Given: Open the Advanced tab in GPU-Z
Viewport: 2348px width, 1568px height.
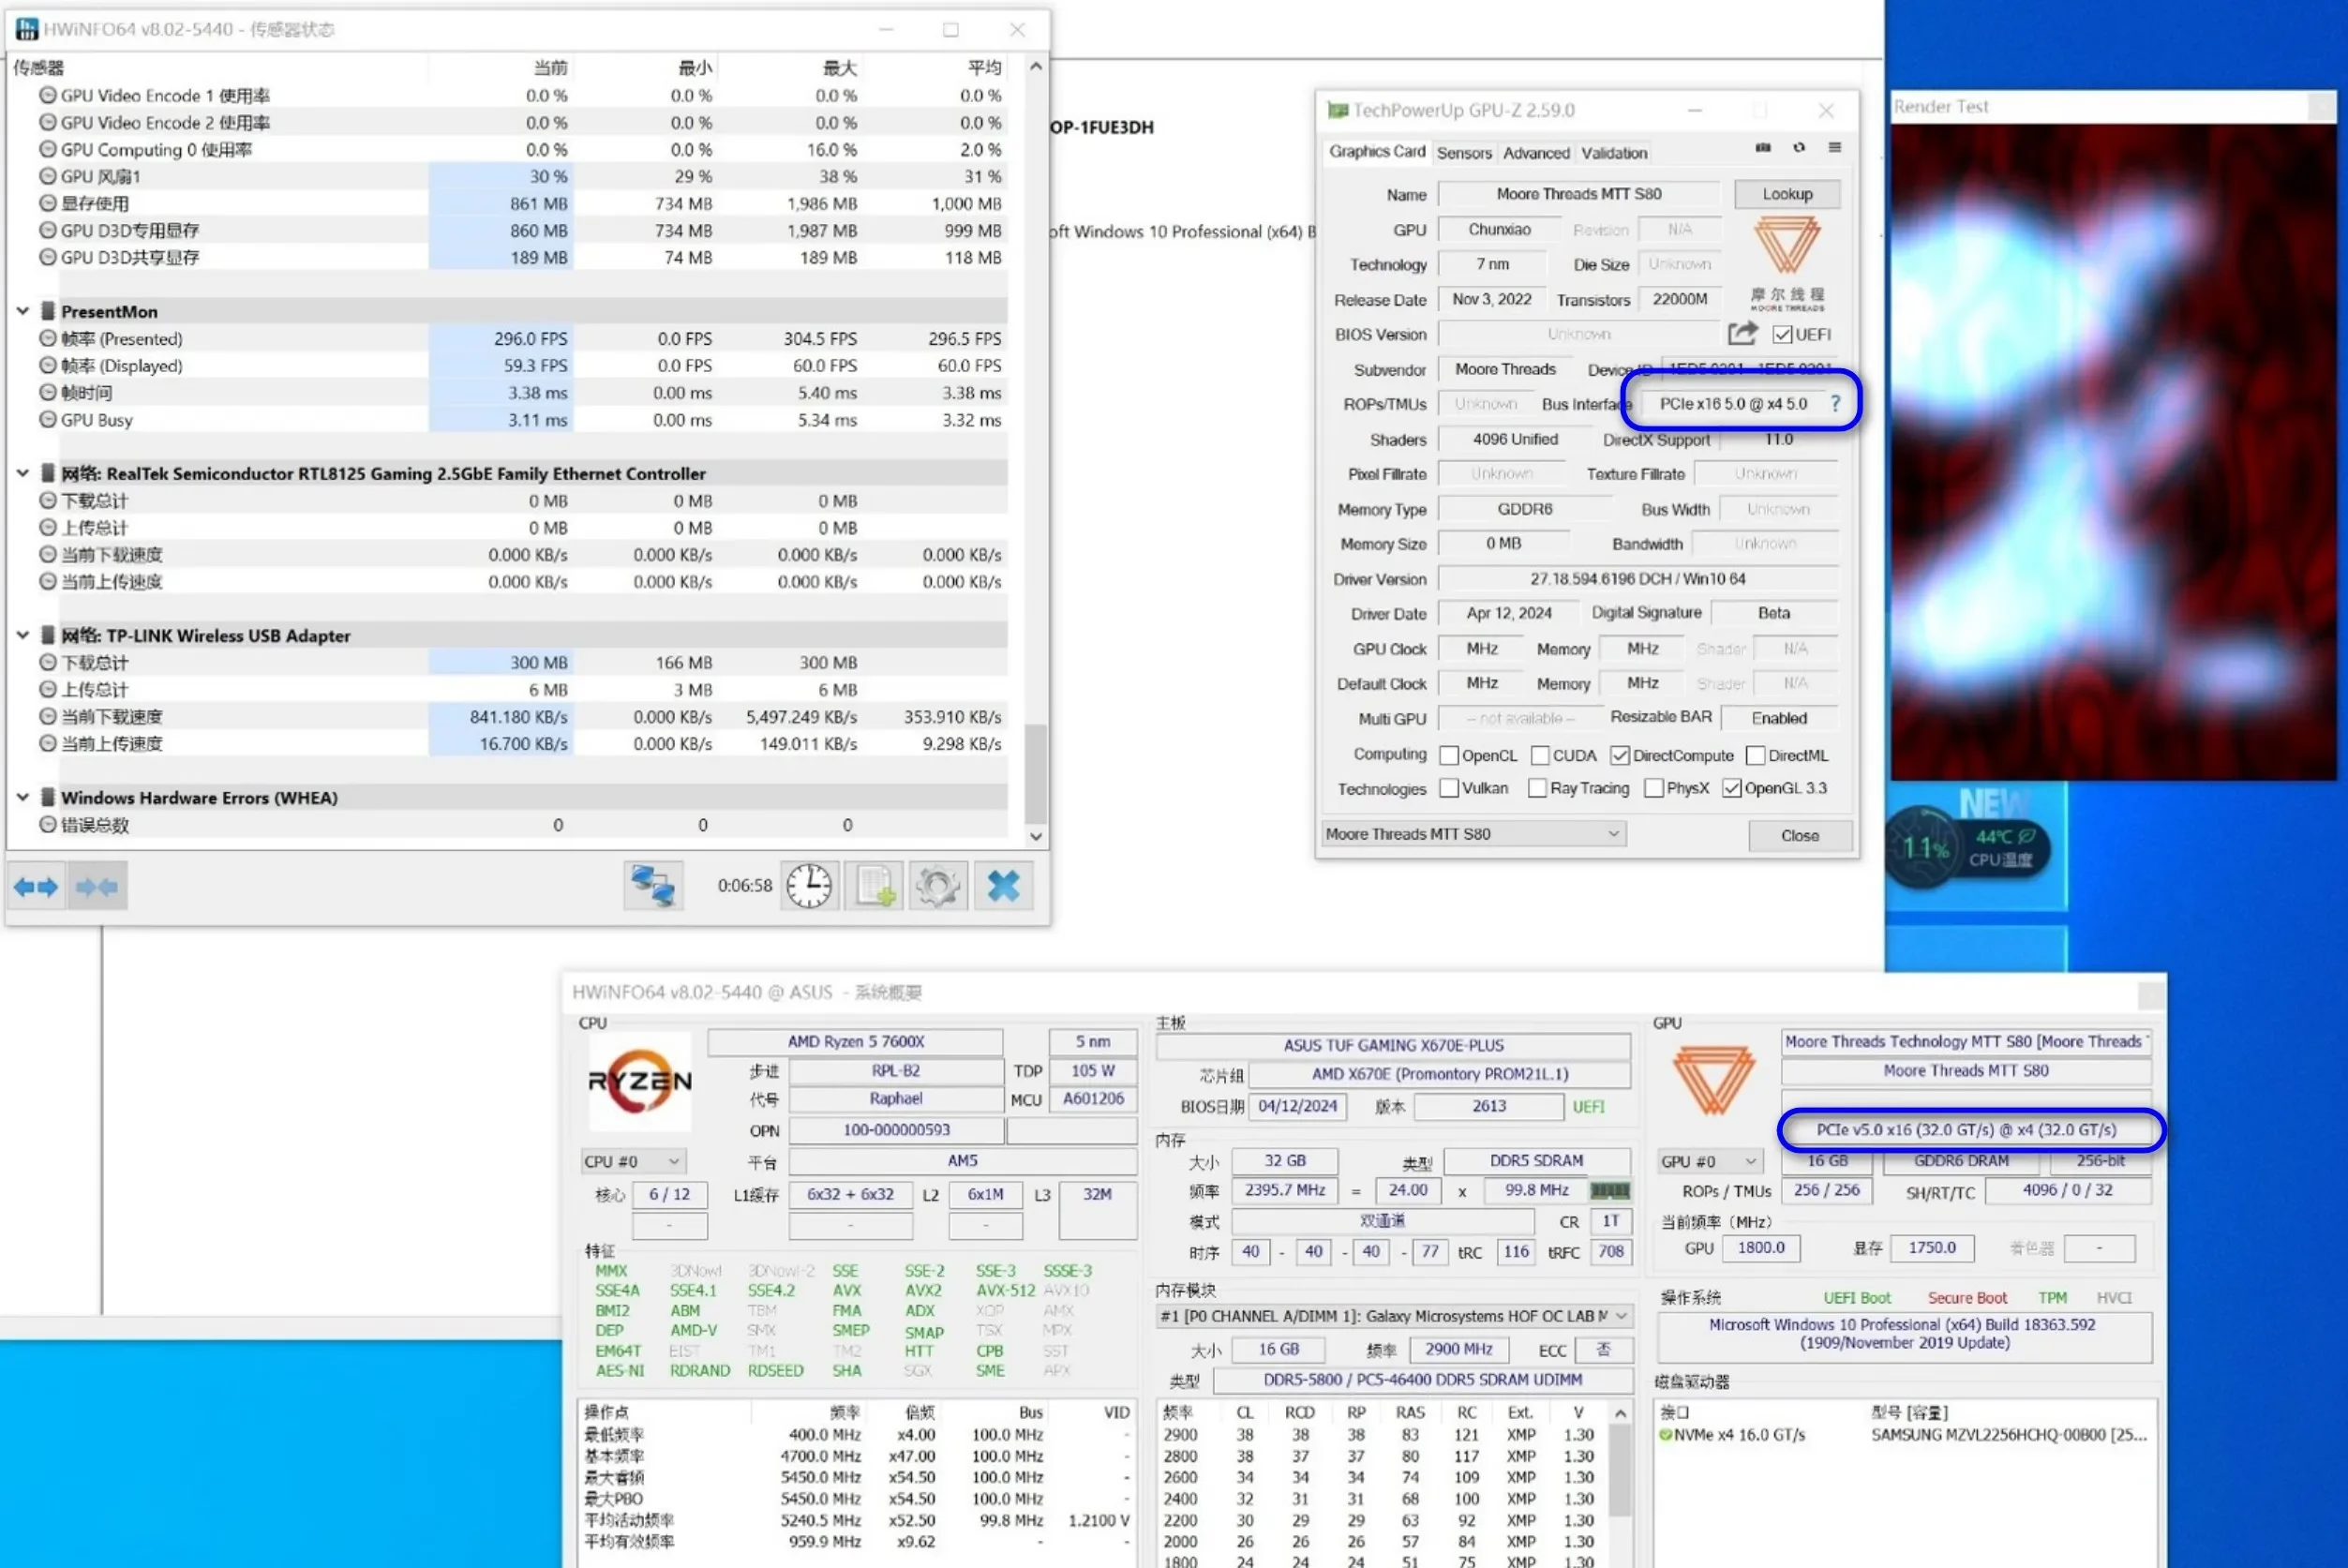Looking at the screenshot, I should point(1536,153).
